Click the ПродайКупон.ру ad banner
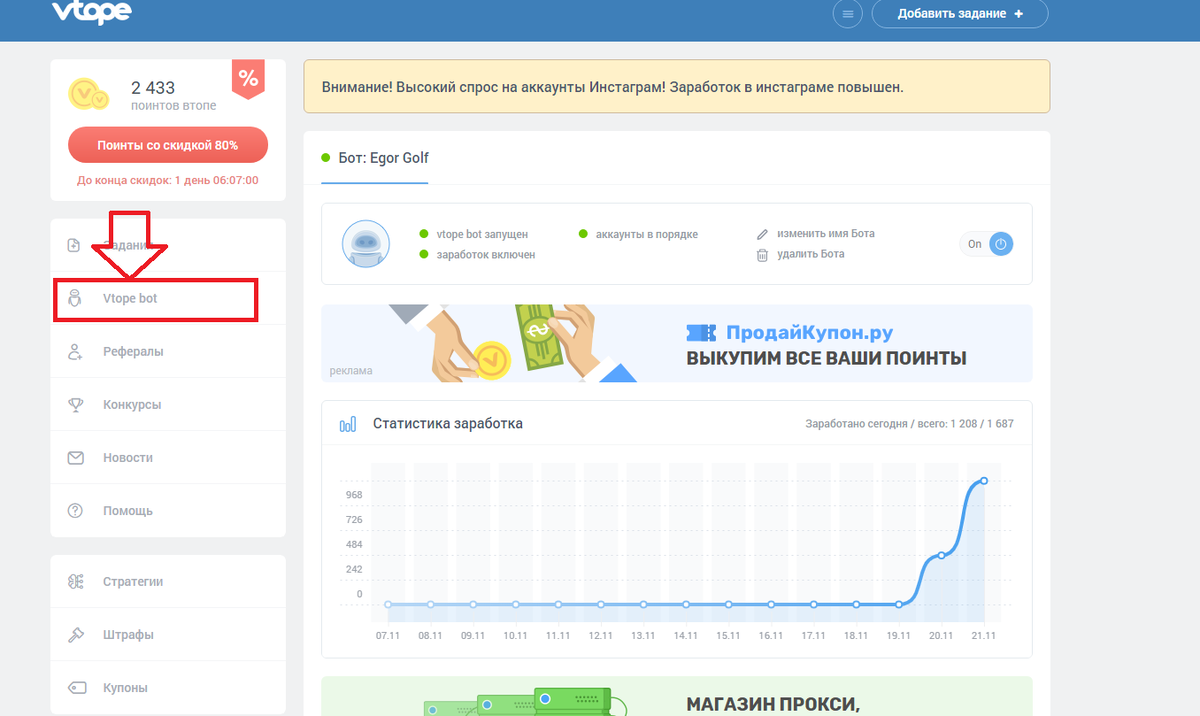This screenshot has width=1200, height=716. [677, 343]
